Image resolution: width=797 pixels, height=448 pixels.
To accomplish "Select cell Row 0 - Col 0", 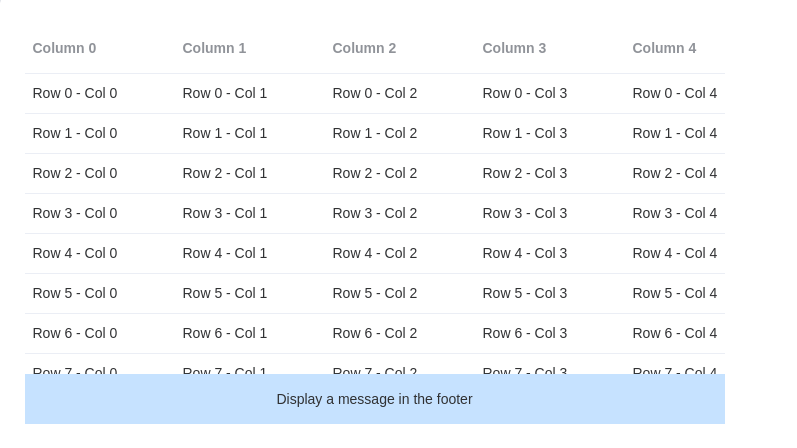I will click(75, 93).
